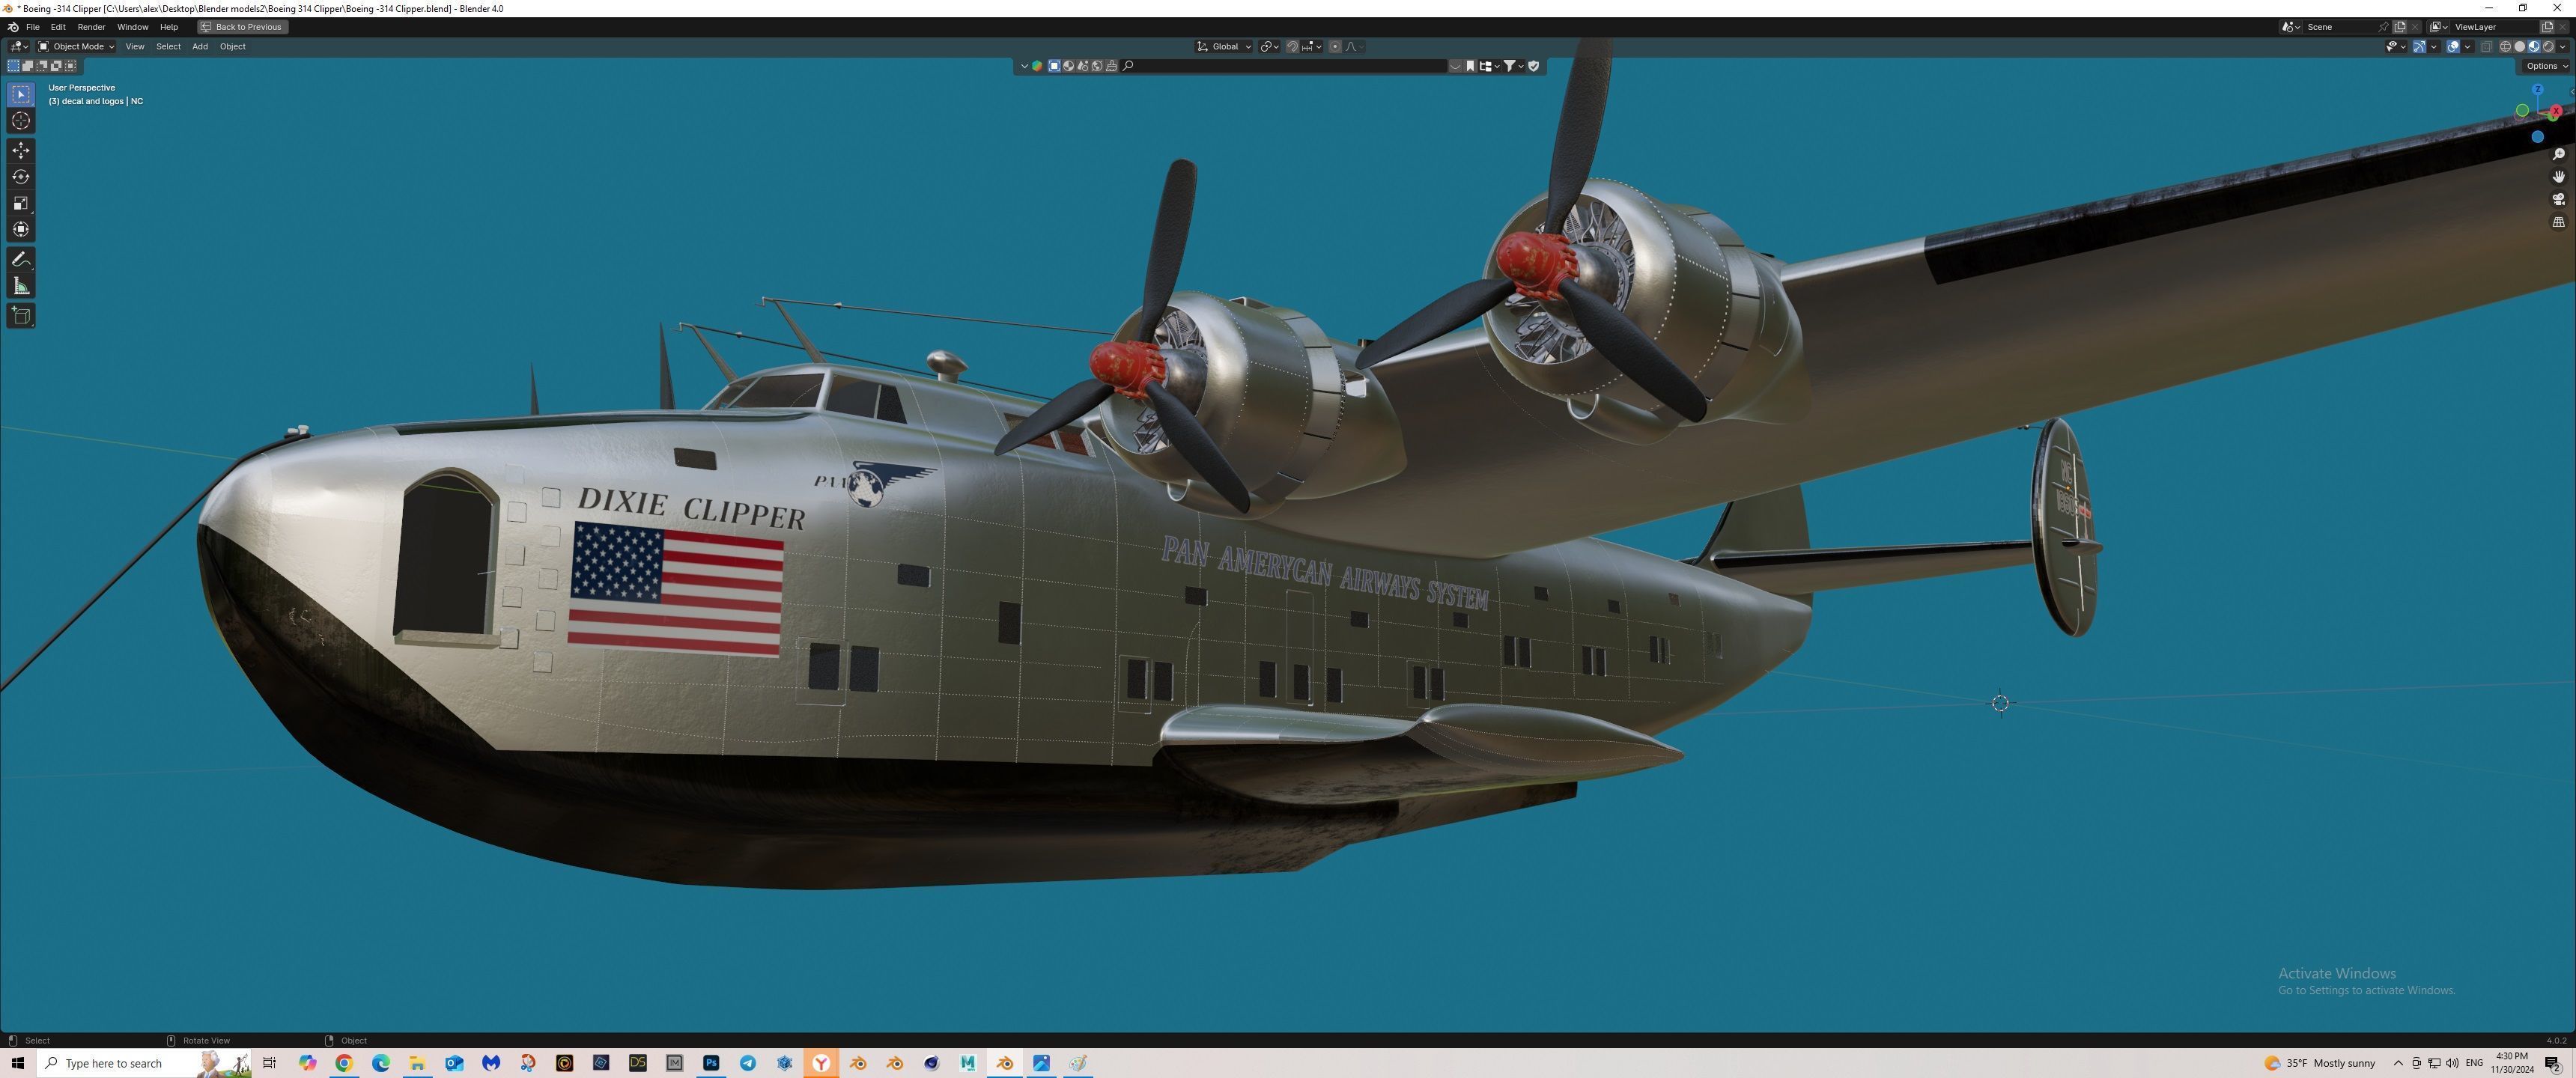Viewport: 2576px width, 1078px height.
Task: Expand viewport shading options arrow
Action: [x=2563, y=46]
